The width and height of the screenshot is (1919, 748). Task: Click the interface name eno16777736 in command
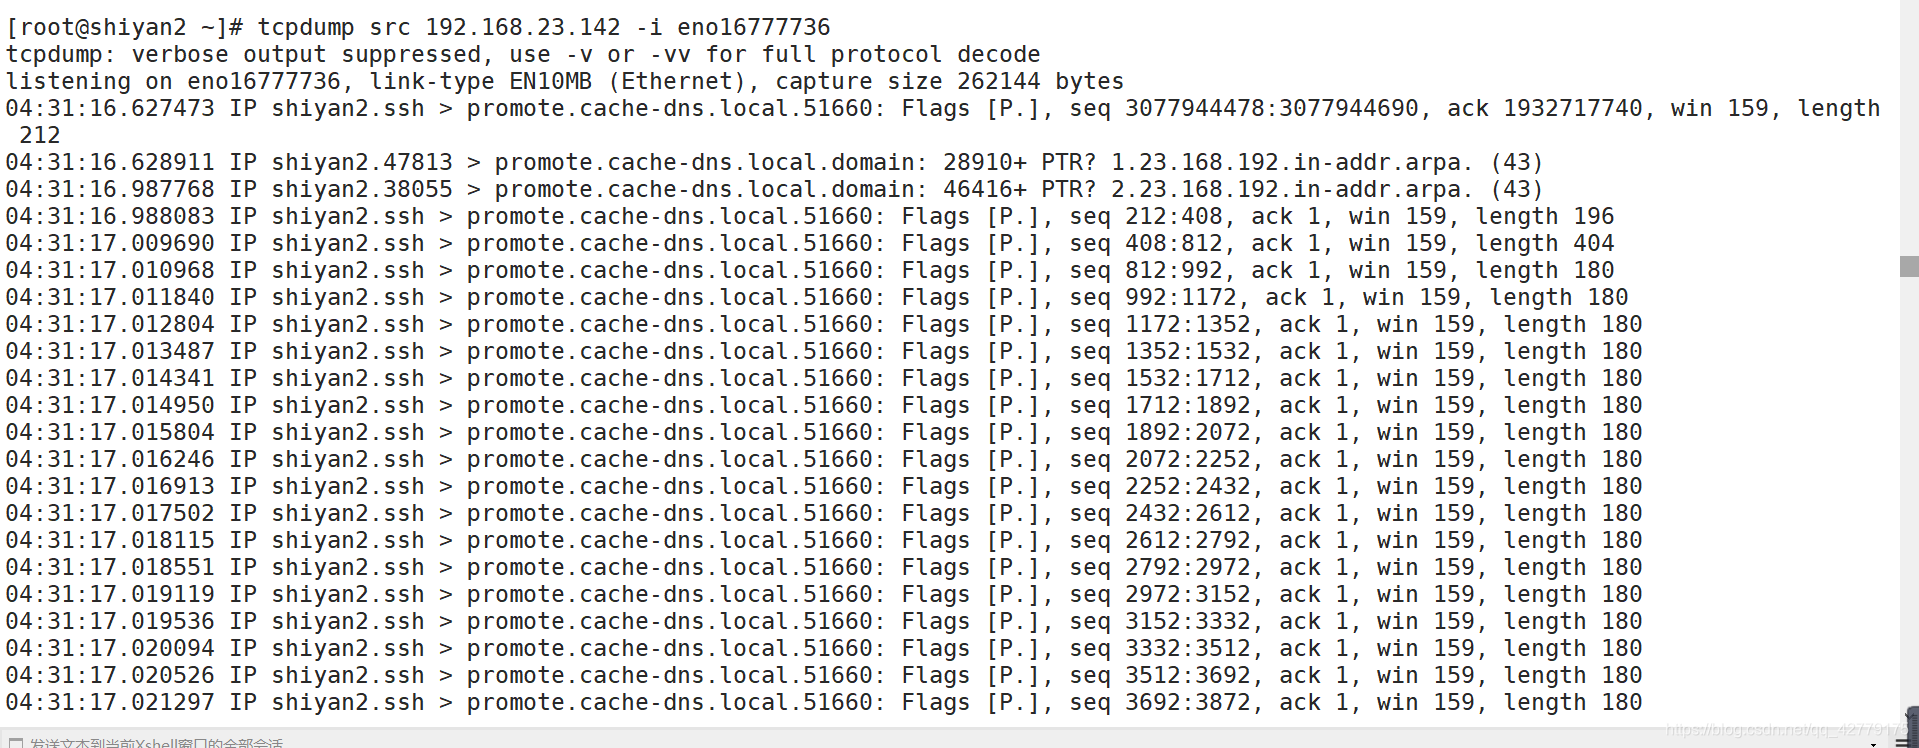click(754, 27)
